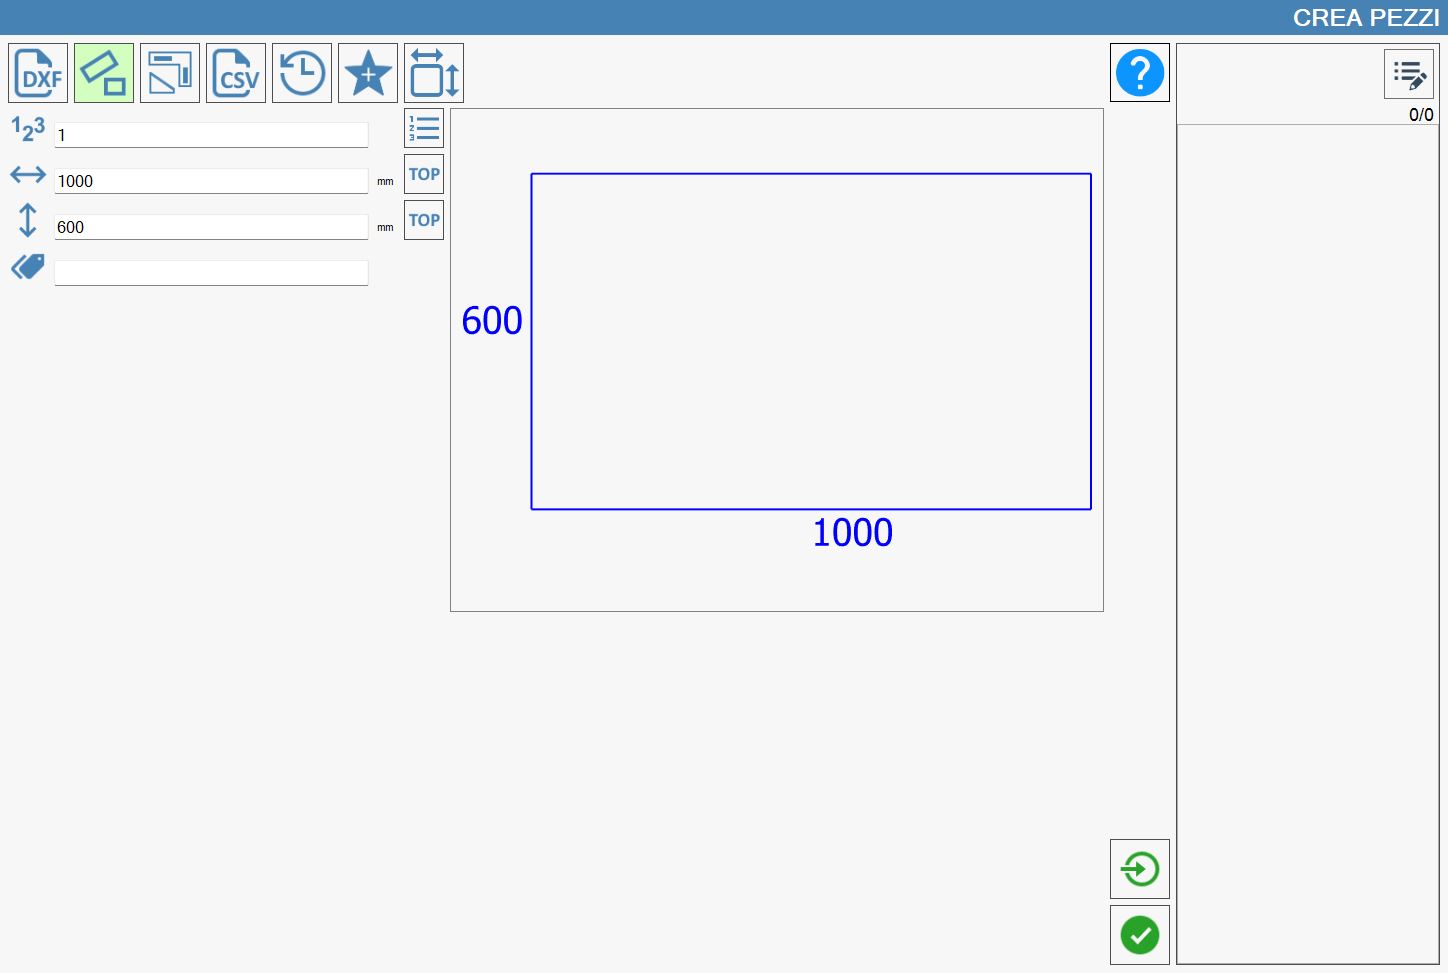Click the green arrow insert piece button
The height and width of the screenshot is (973, 1448).
point(1140,869)
